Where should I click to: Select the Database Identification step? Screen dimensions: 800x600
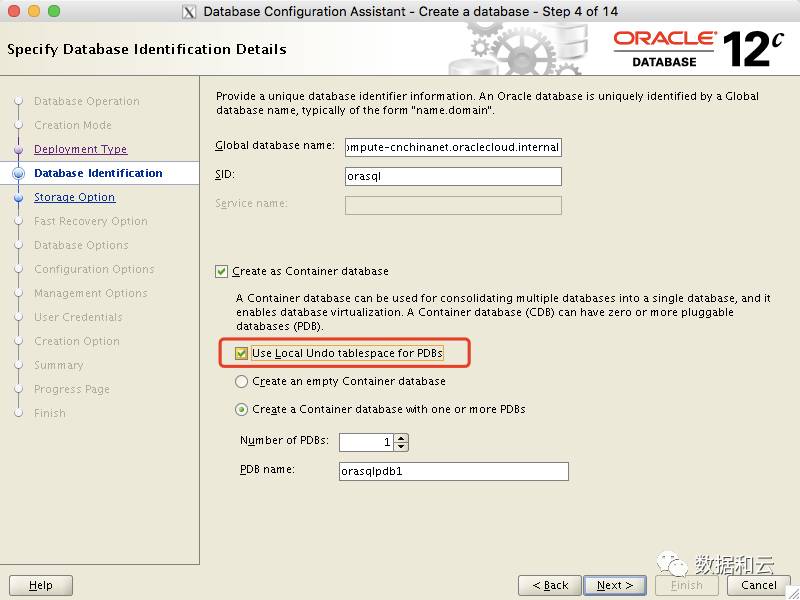tap(98, 173)
